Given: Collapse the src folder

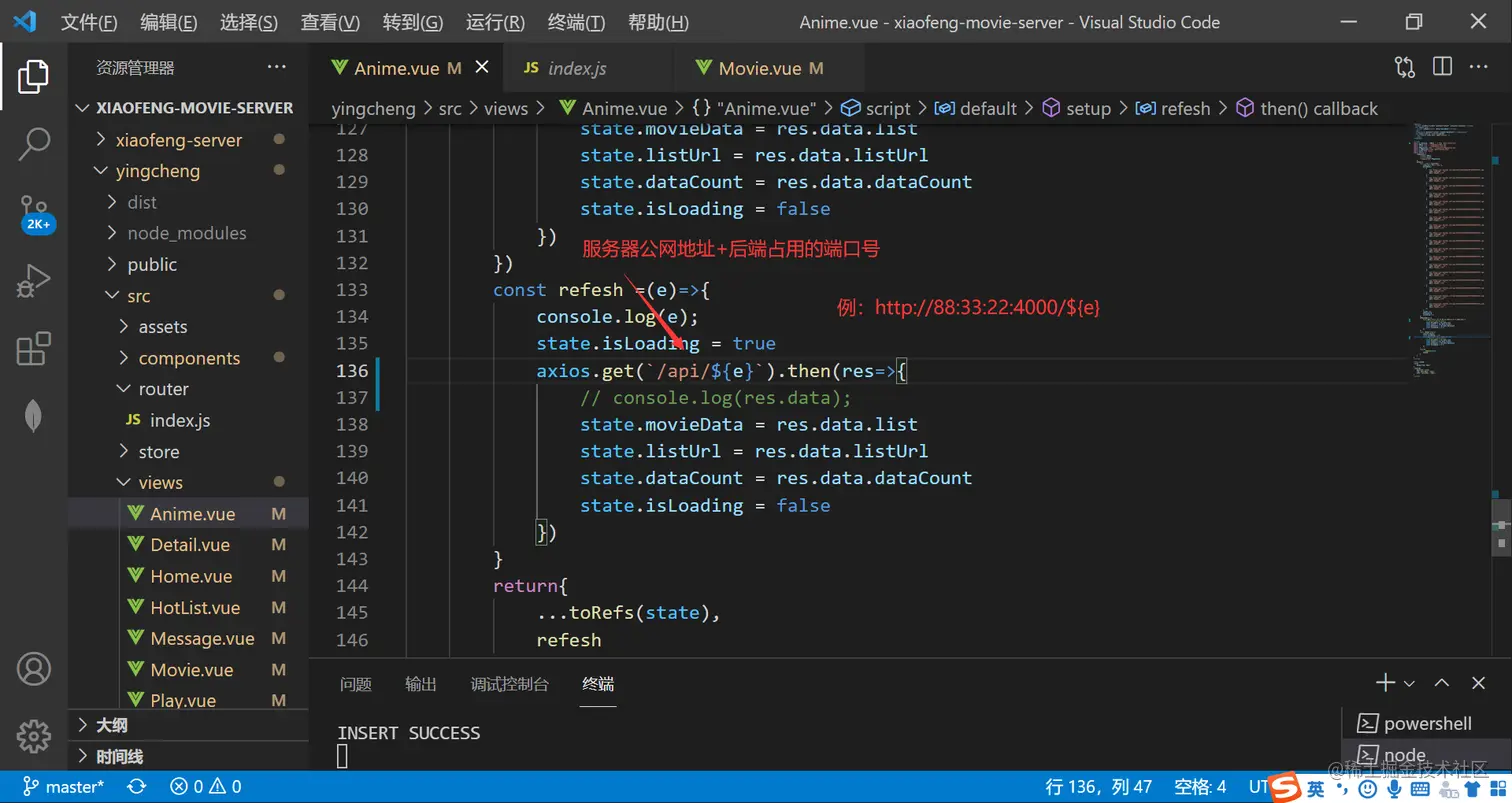Looking at the screenshot, I should pos(188,296).
